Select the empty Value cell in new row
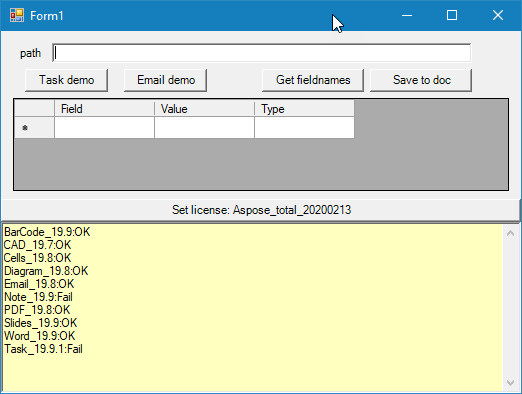Viewport: 522px width, 394px height. point(205,128)
